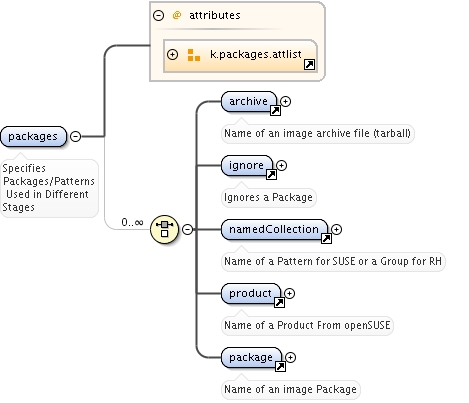Select the namedCollection element node
469x403 pixels.
274,229
